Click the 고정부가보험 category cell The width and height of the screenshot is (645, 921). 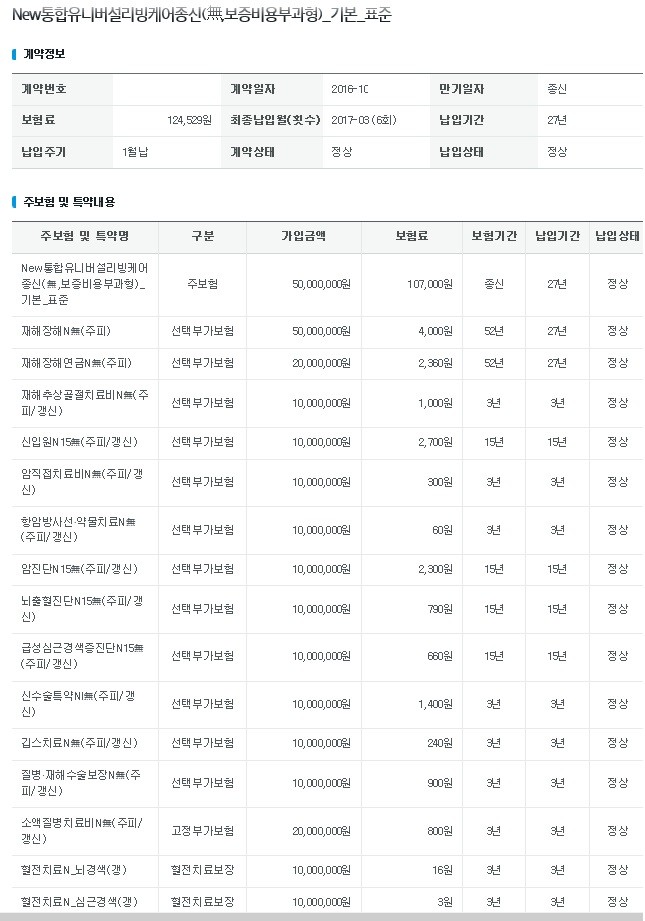click(x=202, y=831)
